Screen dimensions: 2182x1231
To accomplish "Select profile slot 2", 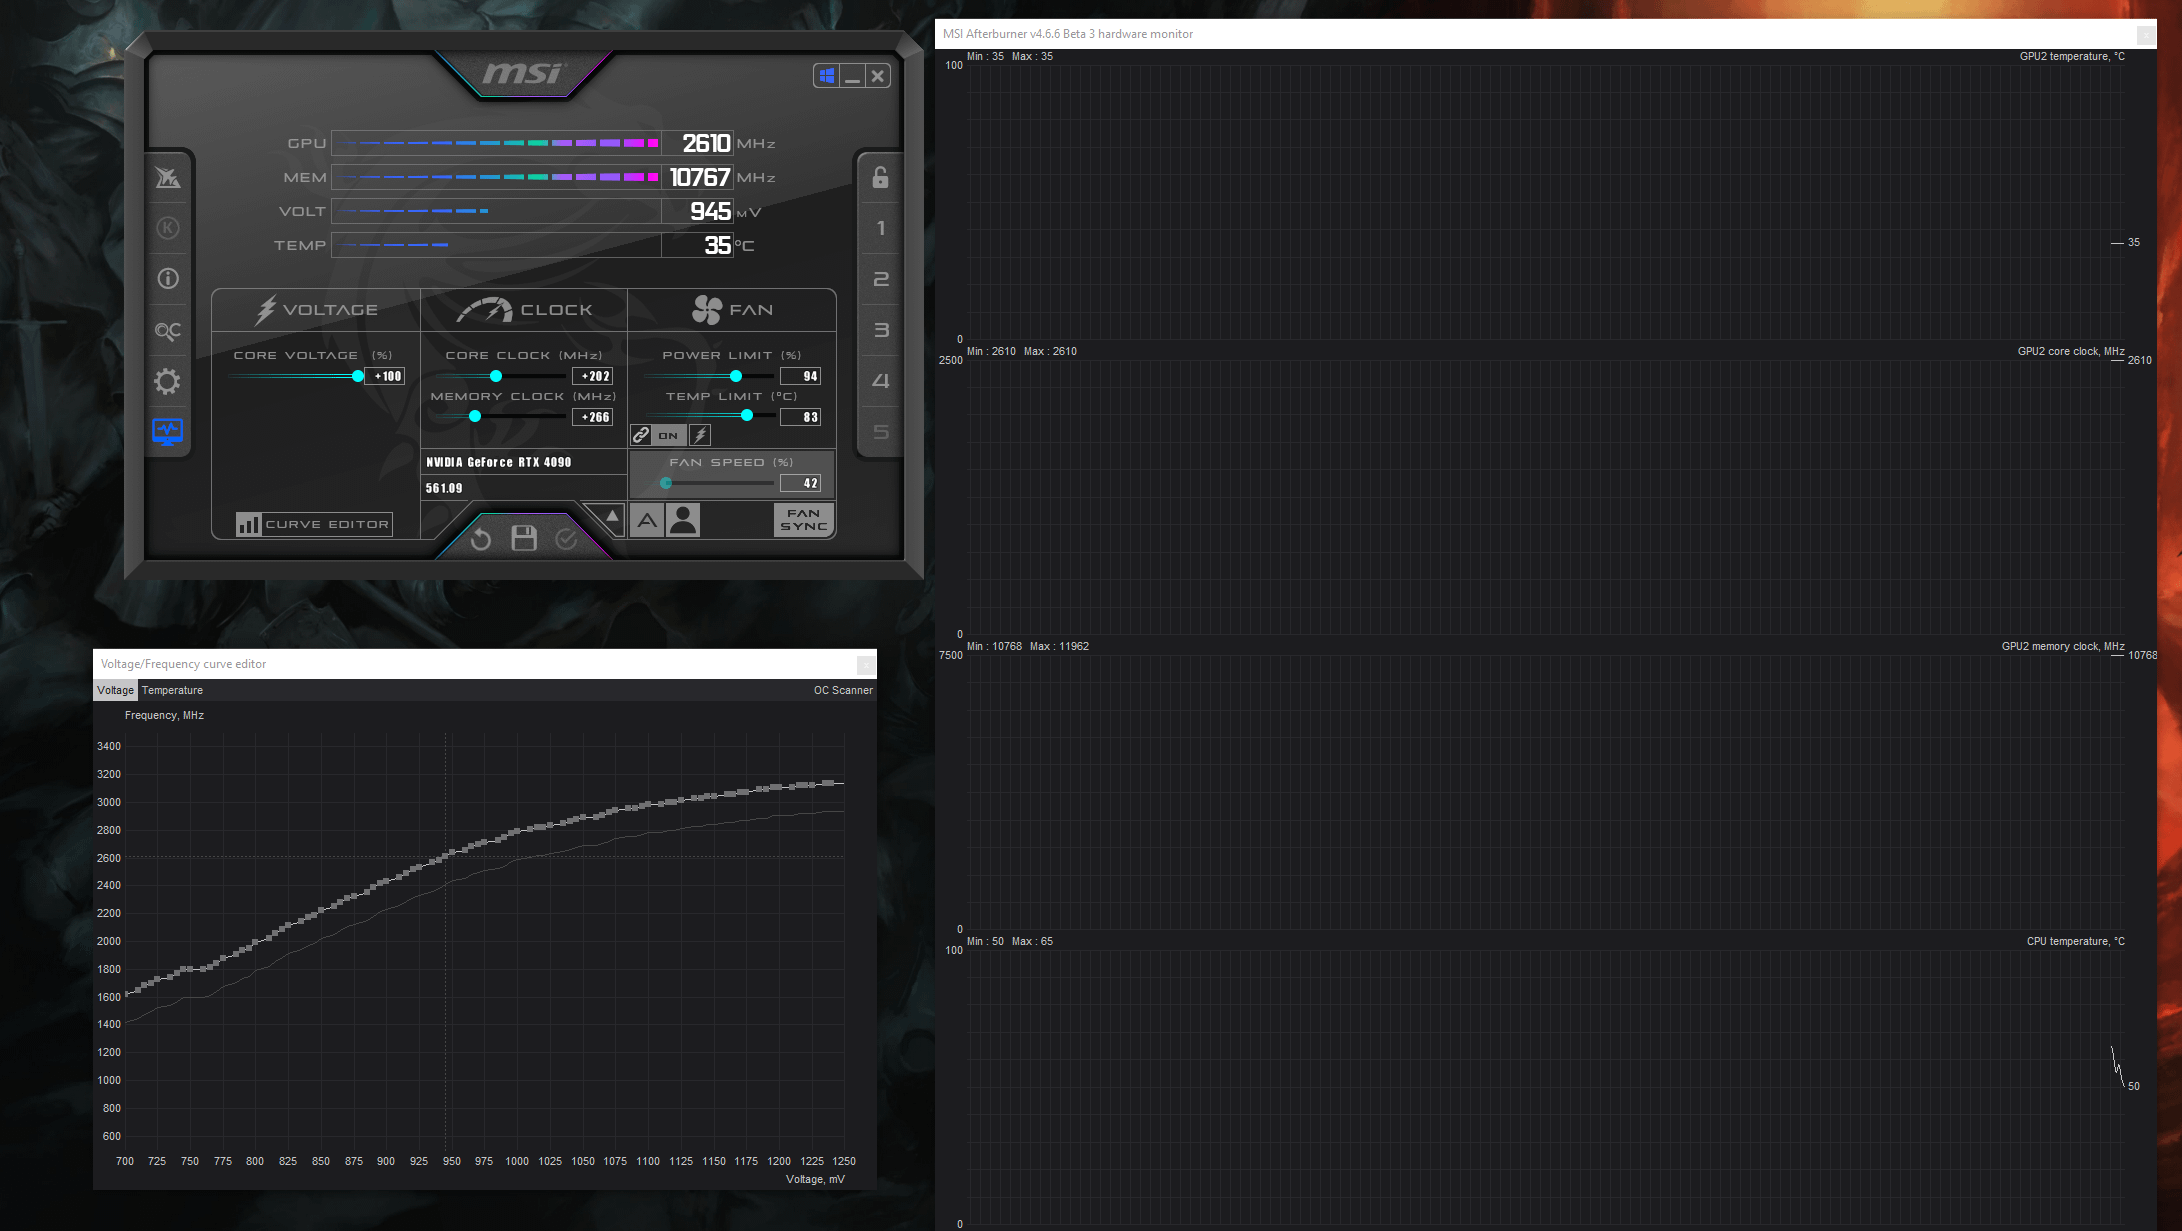I will [880, 279].
